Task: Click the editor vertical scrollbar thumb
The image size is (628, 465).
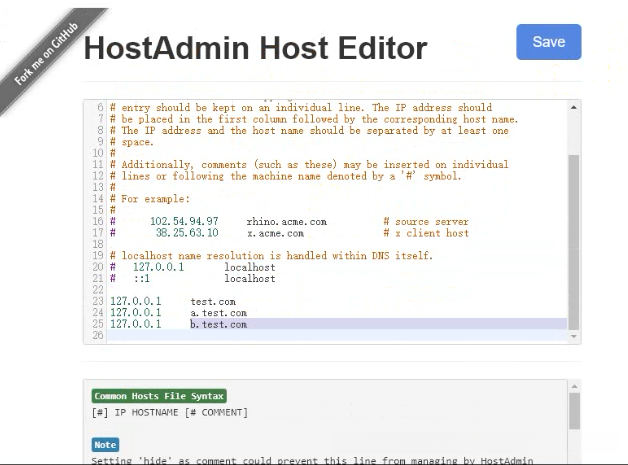Action: [x=574, y=242]
